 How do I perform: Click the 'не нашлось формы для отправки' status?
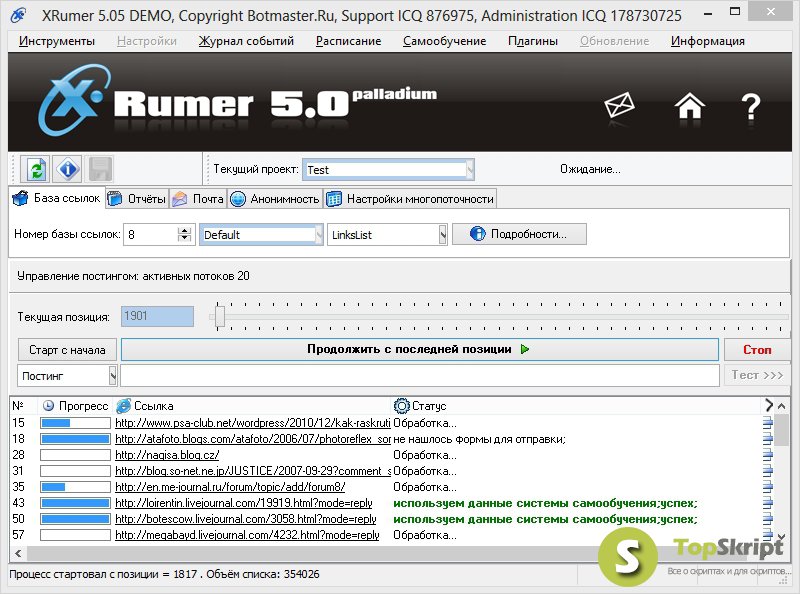point(479,439)
